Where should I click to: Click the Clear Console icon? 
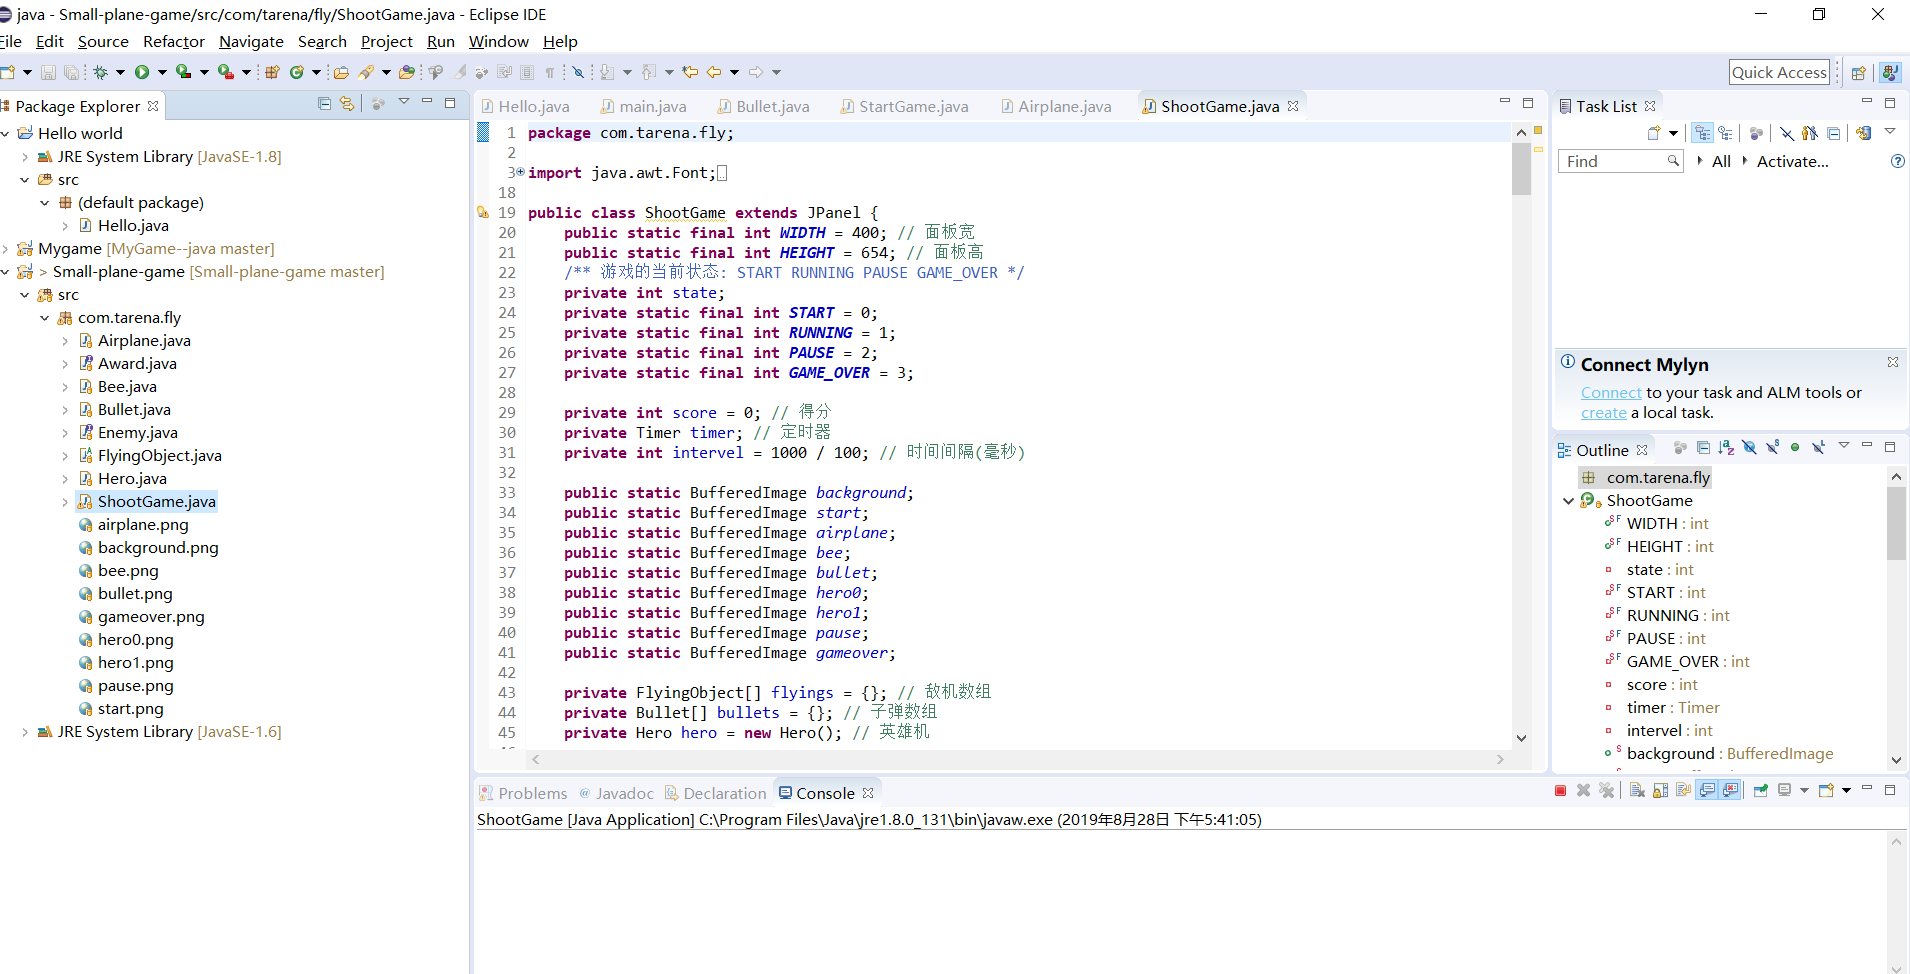[x=1637, y=790]
